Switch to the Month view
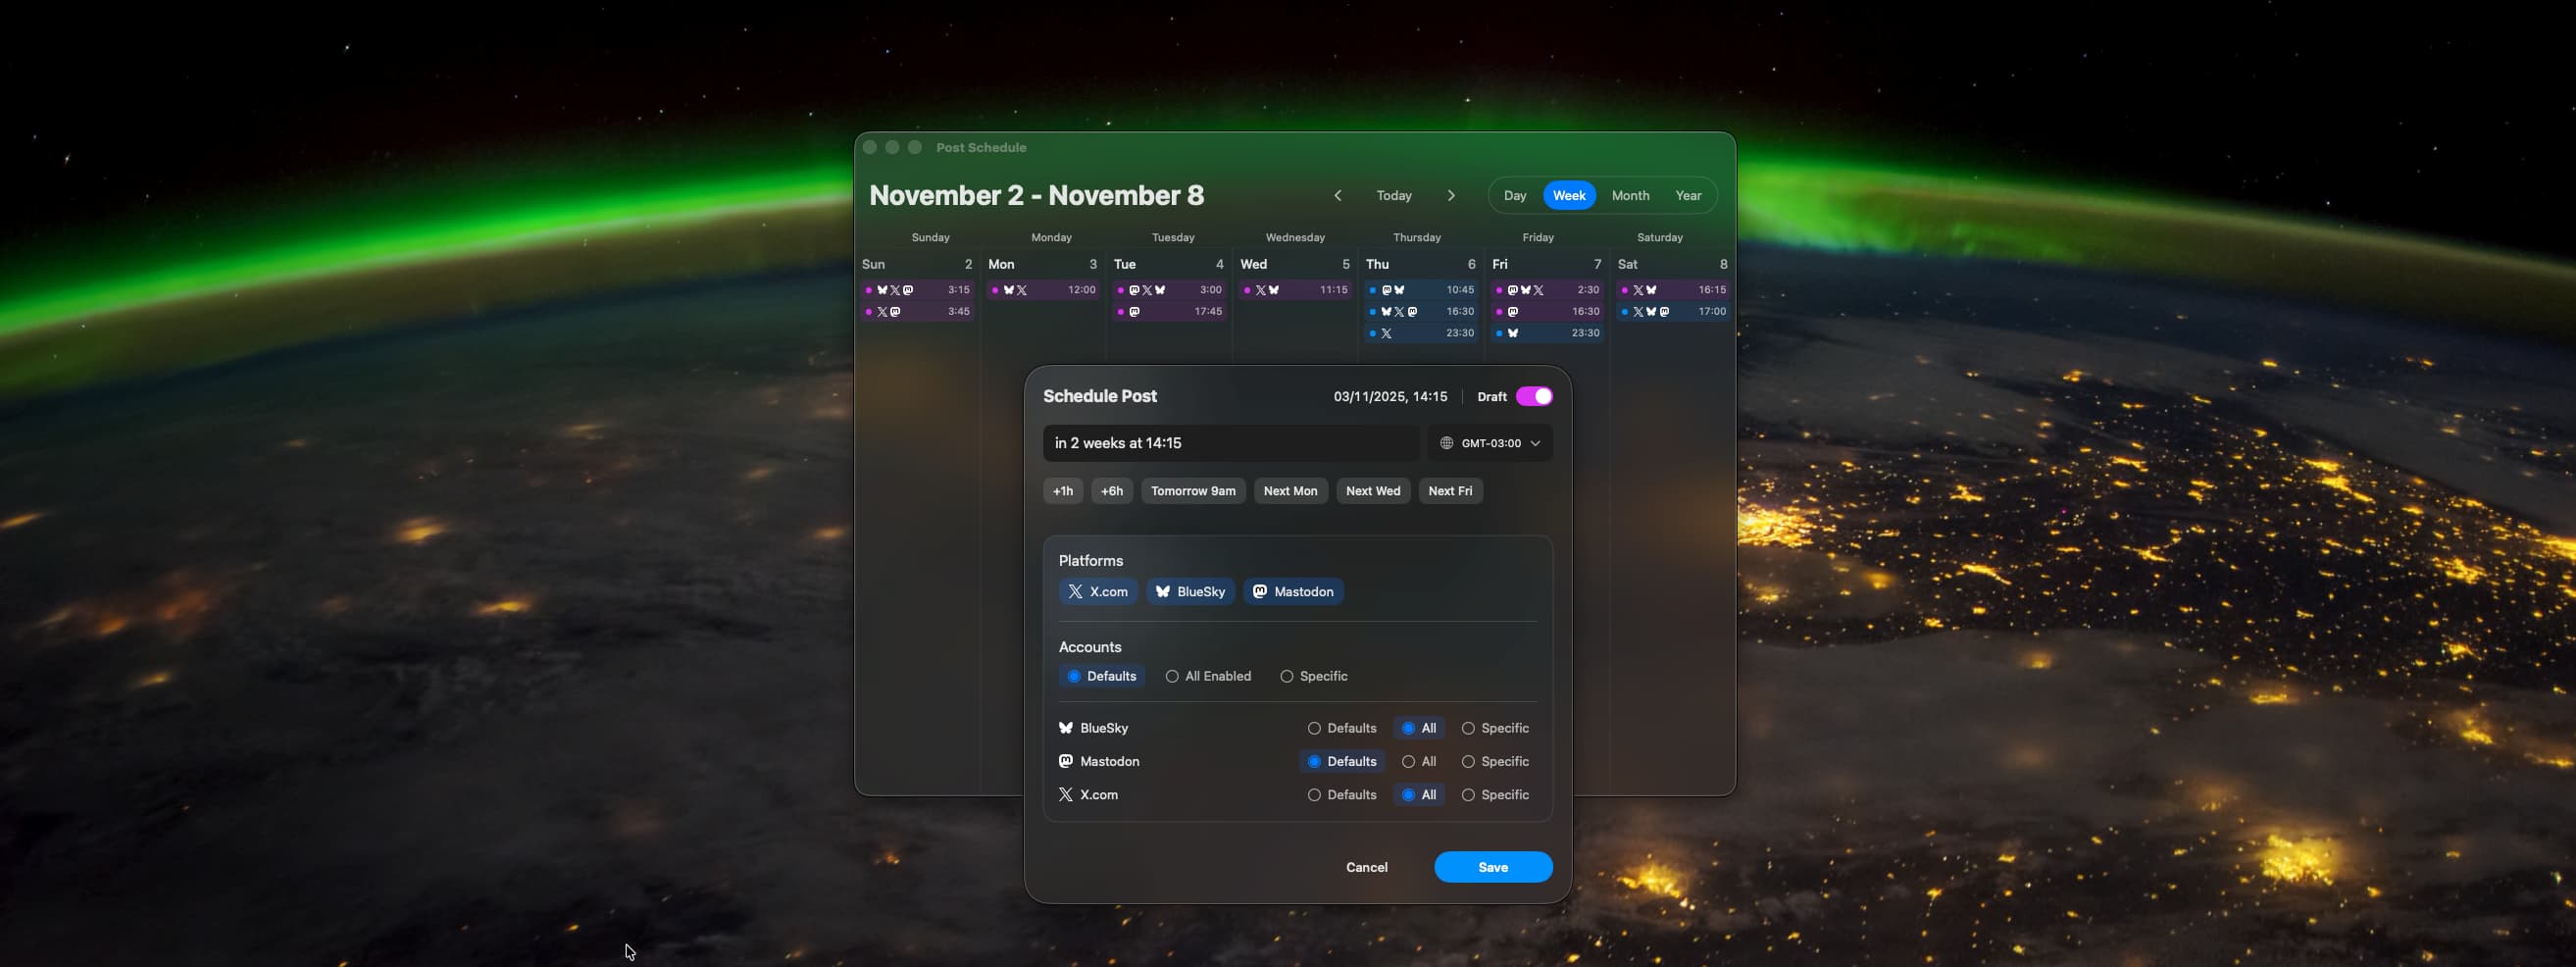 pos(1630,195)
